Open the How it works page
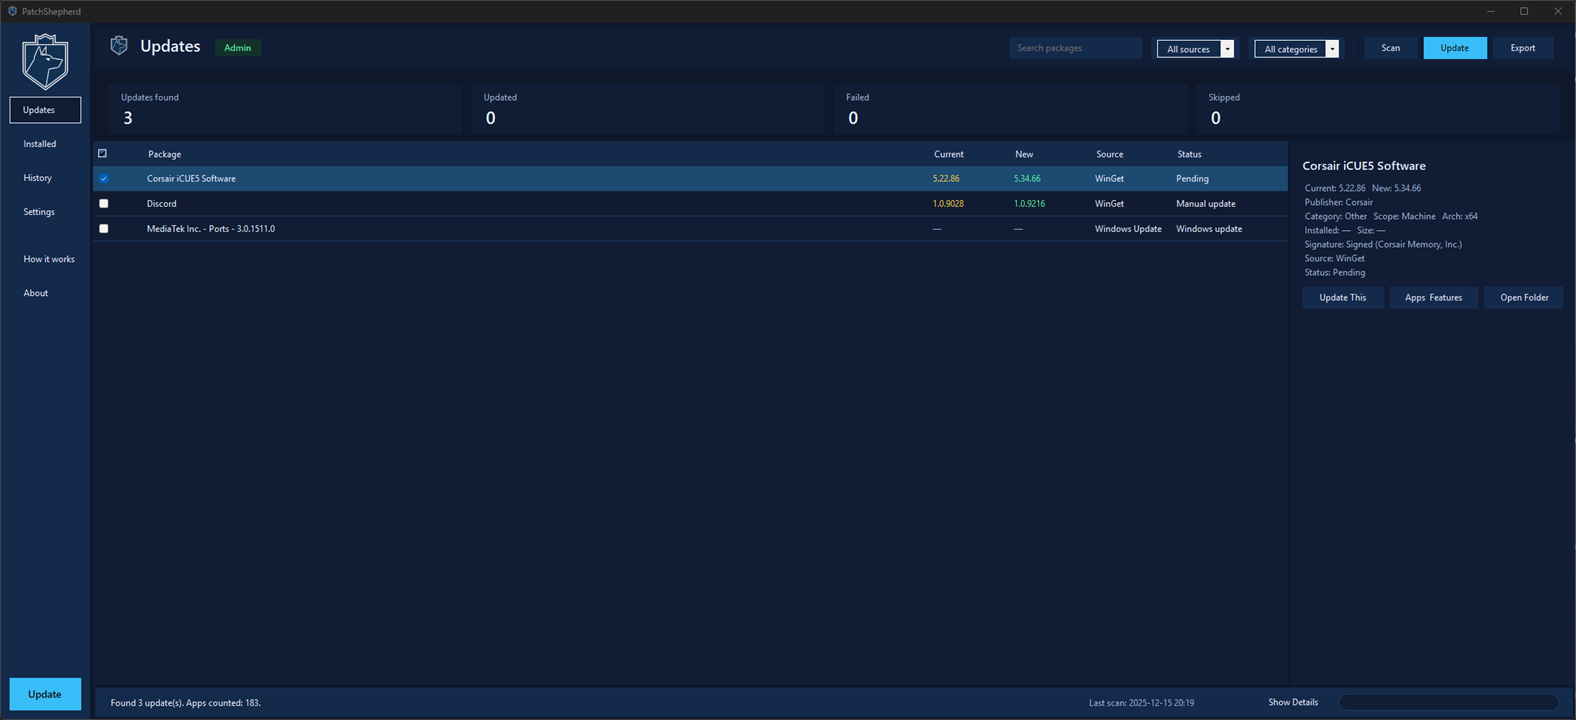Image resolution: width=1576 pixels, height=720 pixels. (49, 259)
